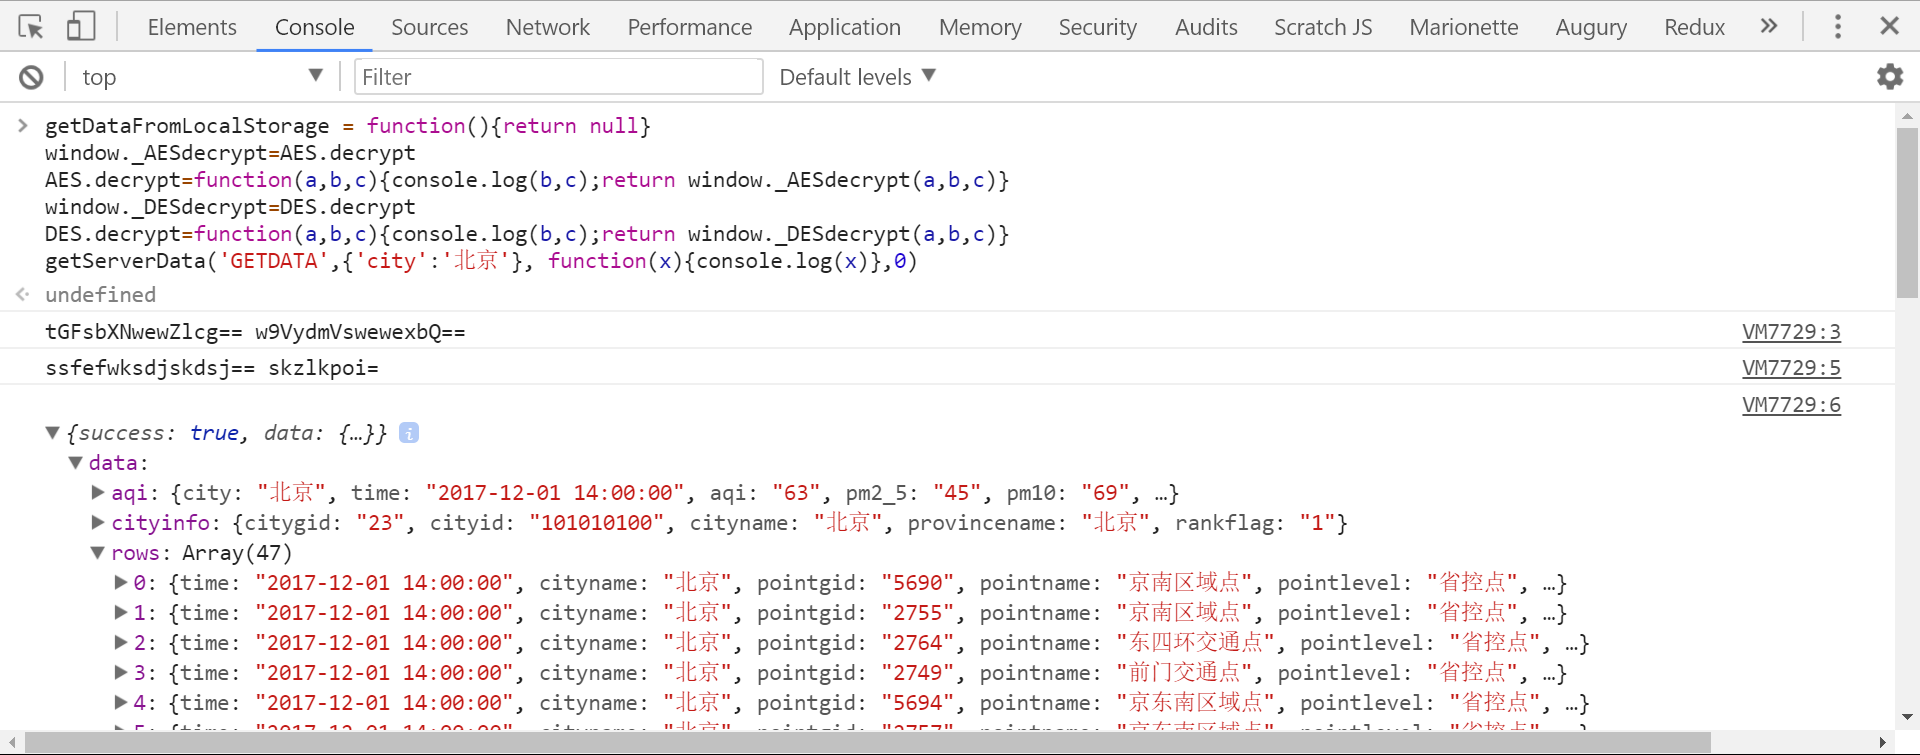Image resolution: width=1920 pixels, height=755 pixels.
Task: Open the more tabs chevron
Action: 1769,26
